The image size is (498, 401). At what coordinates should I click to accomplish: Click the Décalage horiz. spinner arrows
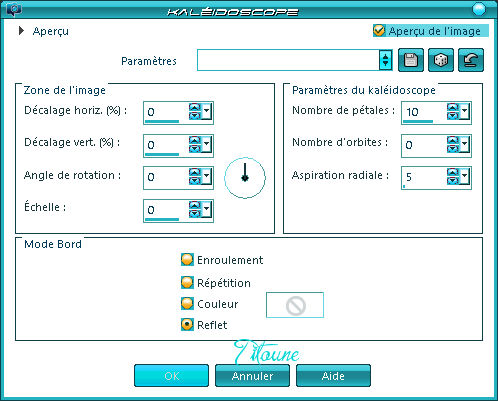[195, 111]
